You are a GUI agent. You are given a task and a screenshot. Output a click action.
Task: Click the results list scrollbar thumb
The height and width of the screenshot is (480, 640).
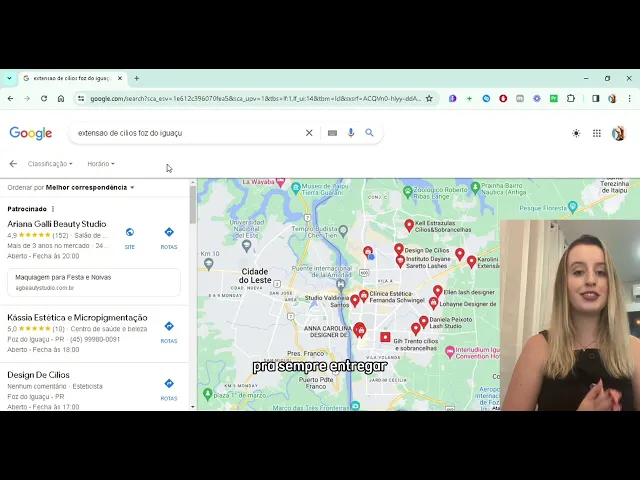(x=193, y=203)
